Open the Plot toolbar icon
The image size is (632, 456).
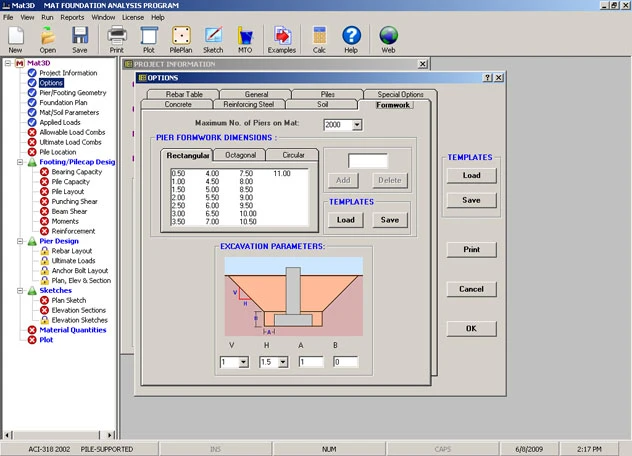coord(149,40)
